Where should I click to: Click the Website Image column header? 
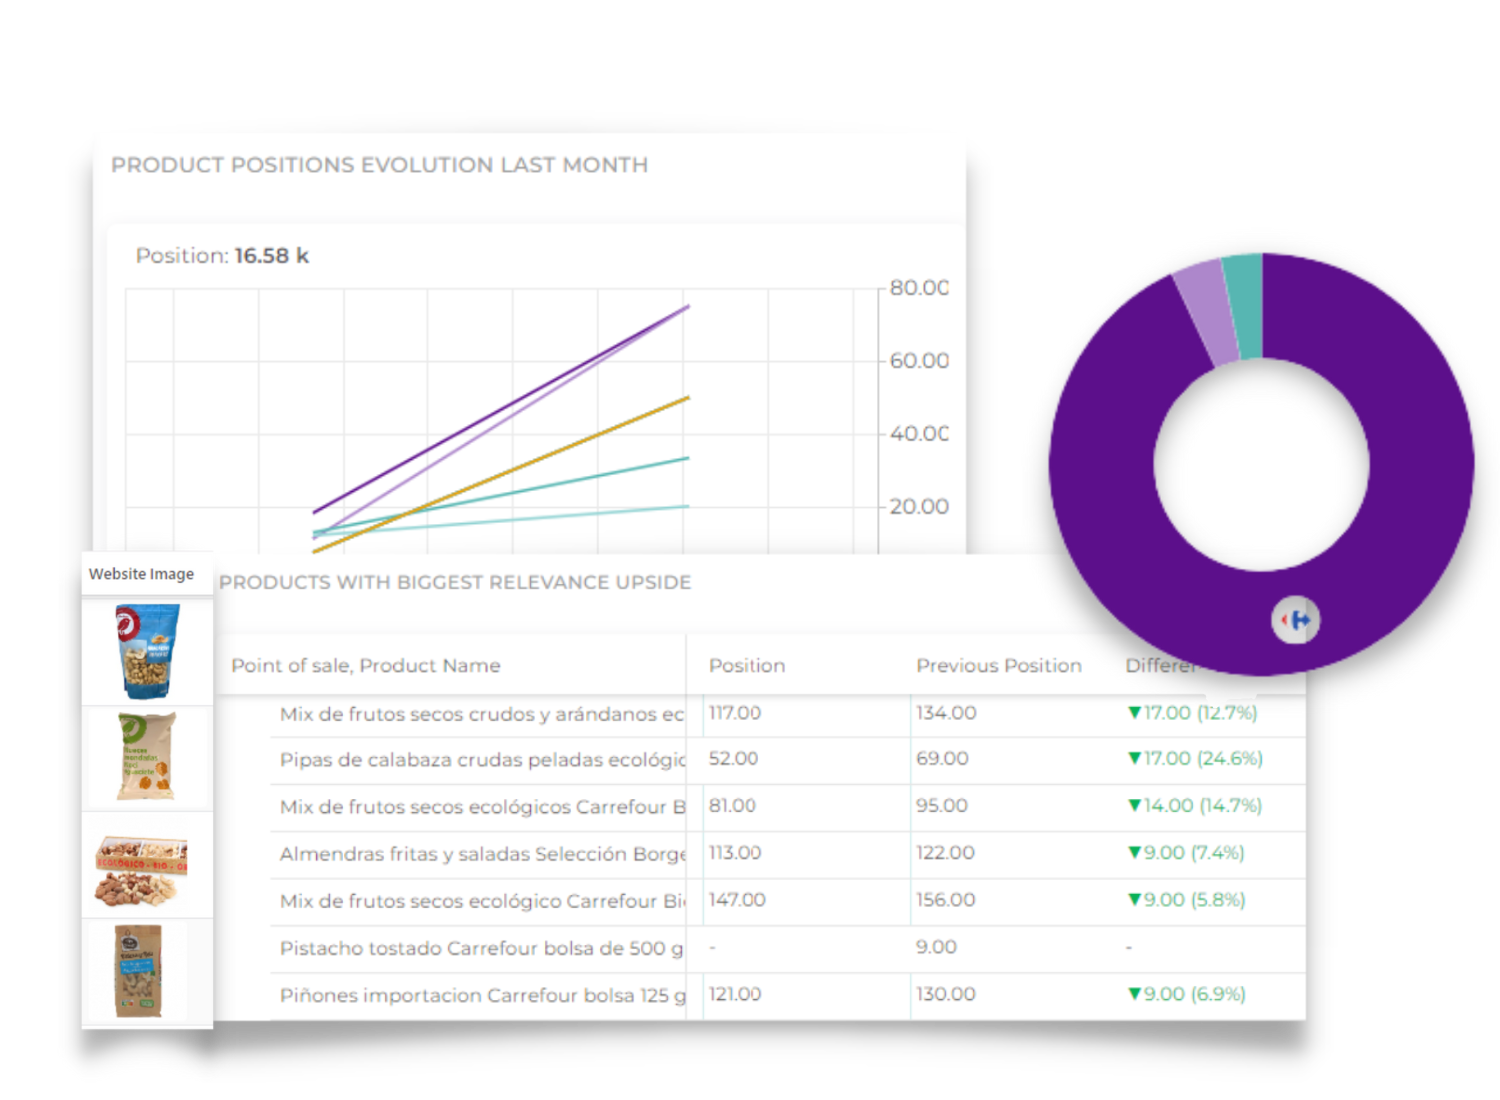141,574
